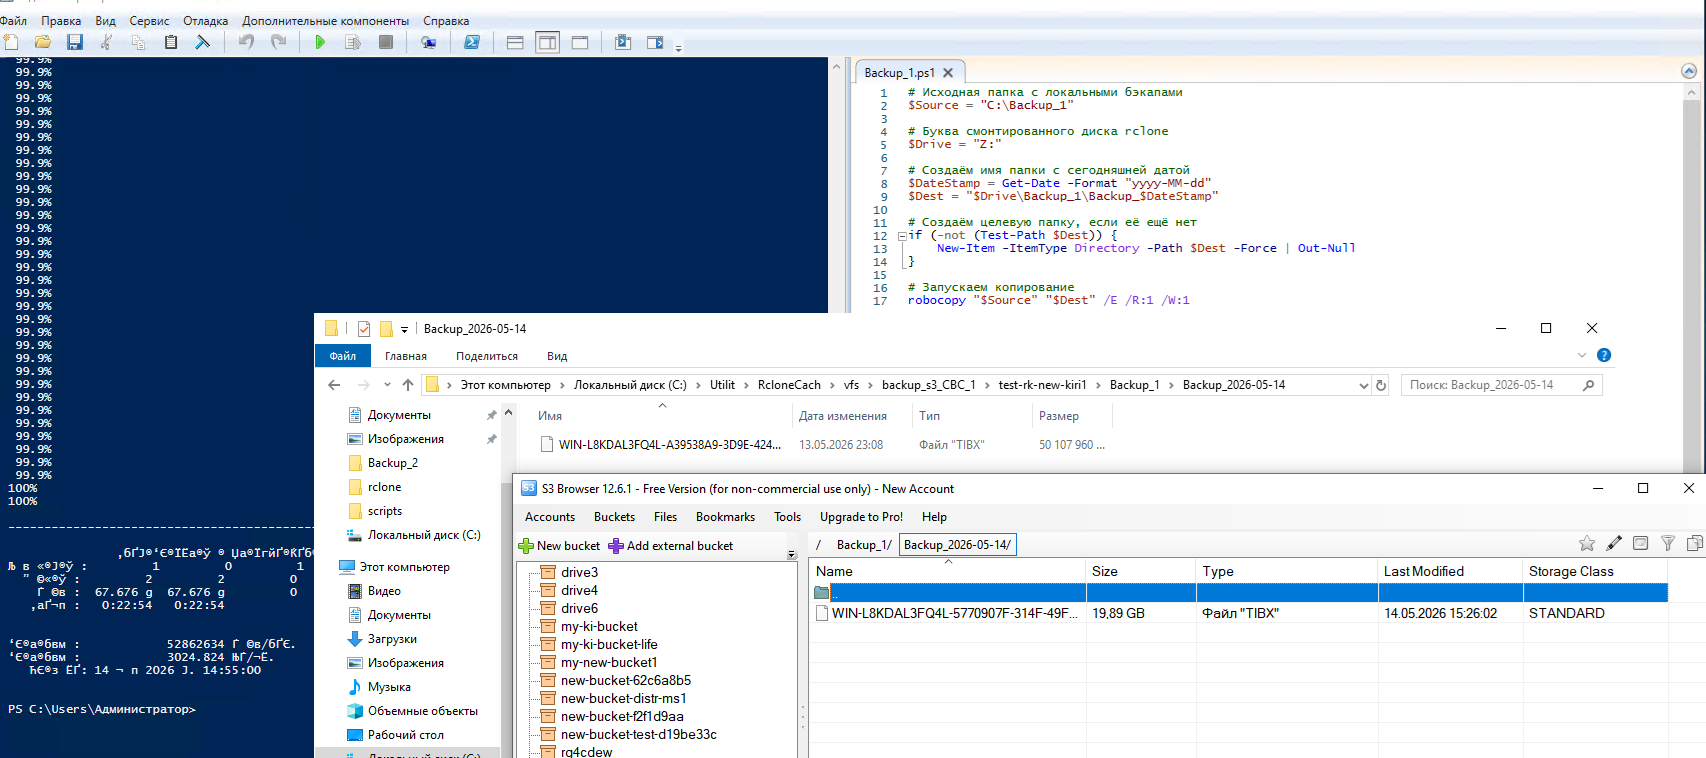1706x758 pixels.
Task: Click the star bookmark icon in S3 Browser
Action: click(1587, 543)
